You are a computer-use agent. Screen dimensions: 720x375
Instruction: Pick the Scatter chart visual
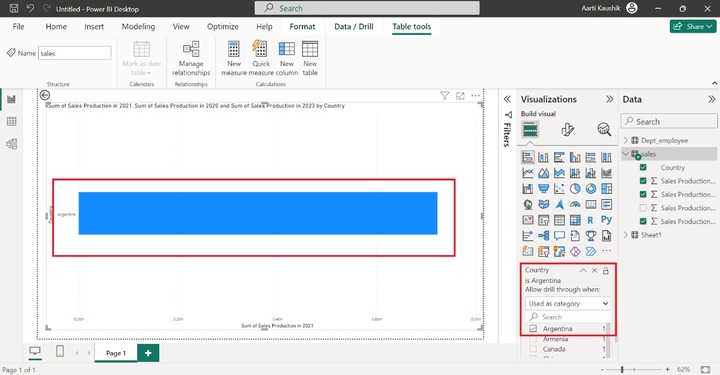559,189
